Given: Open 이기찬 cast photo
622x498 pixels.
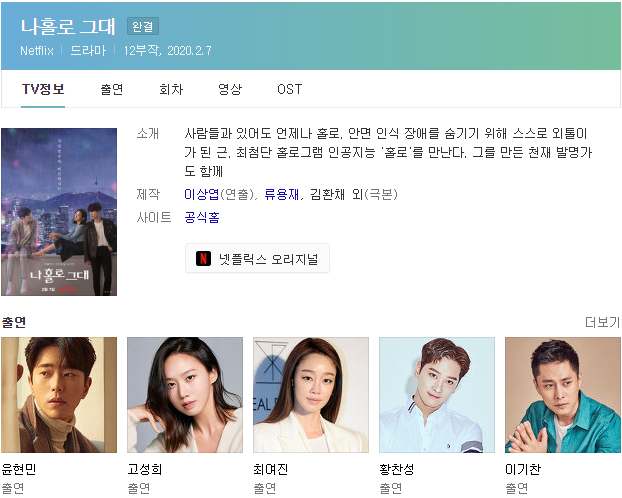Looking at the screenshot, I should 563,395.
